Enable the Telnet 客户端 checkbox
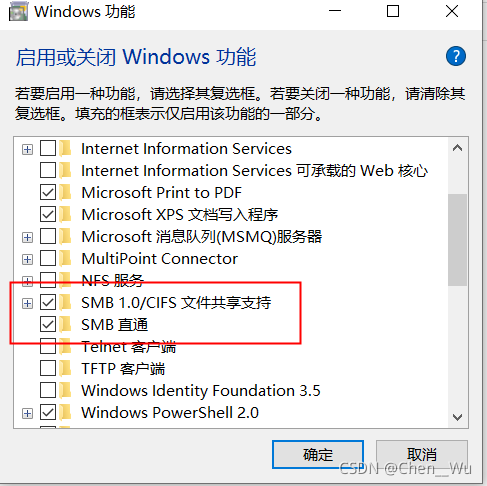The image size is (487, 486). pyautogui.click(x=48, y=347)
